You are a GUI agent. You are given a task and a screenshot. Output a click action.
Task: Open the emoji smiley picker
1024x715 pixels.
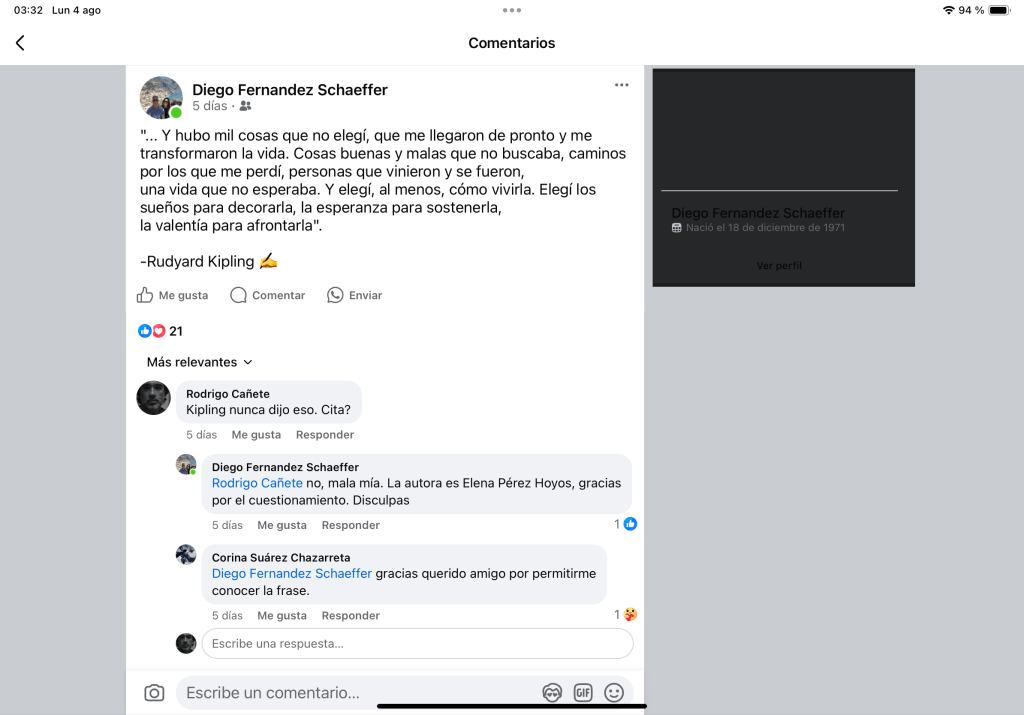point(614,693)
